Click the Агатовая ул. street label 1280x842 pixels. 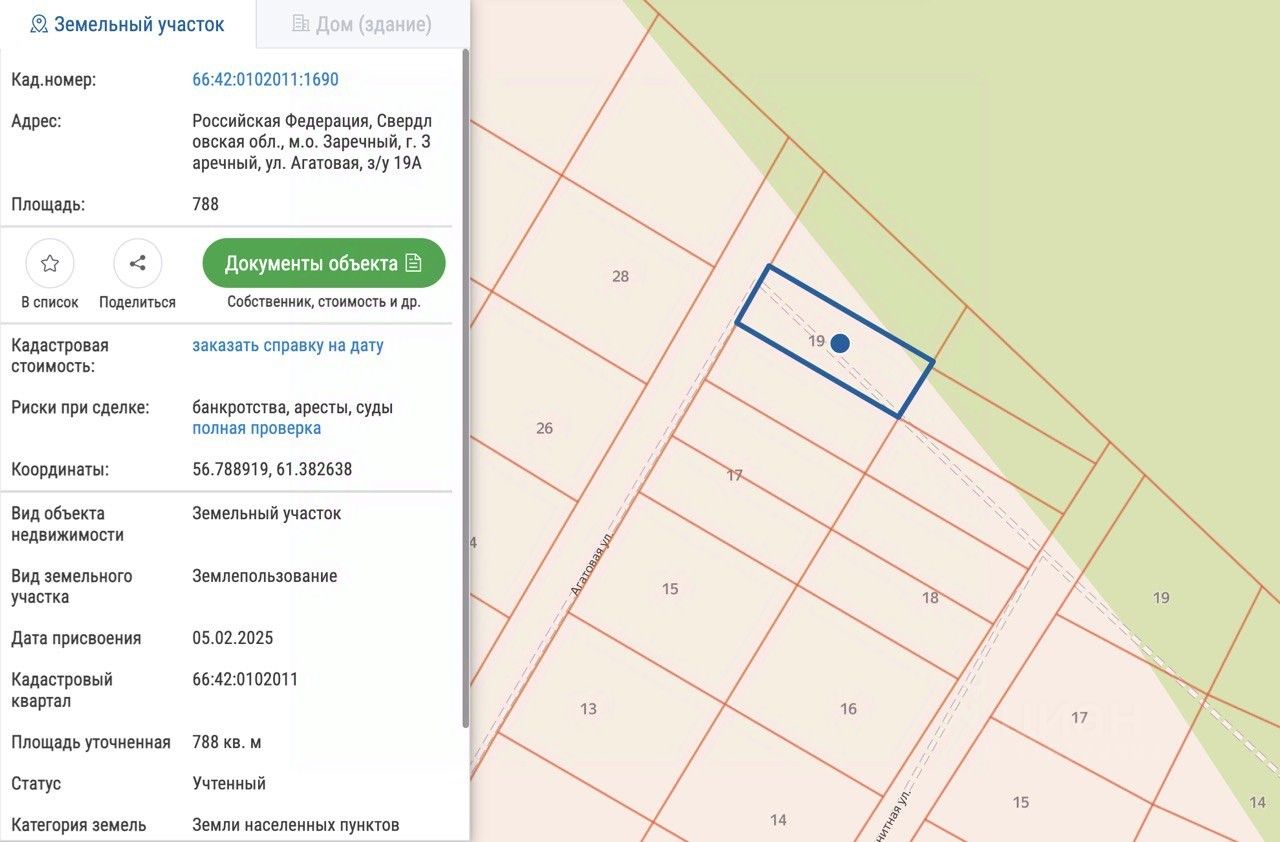[590, 565]
